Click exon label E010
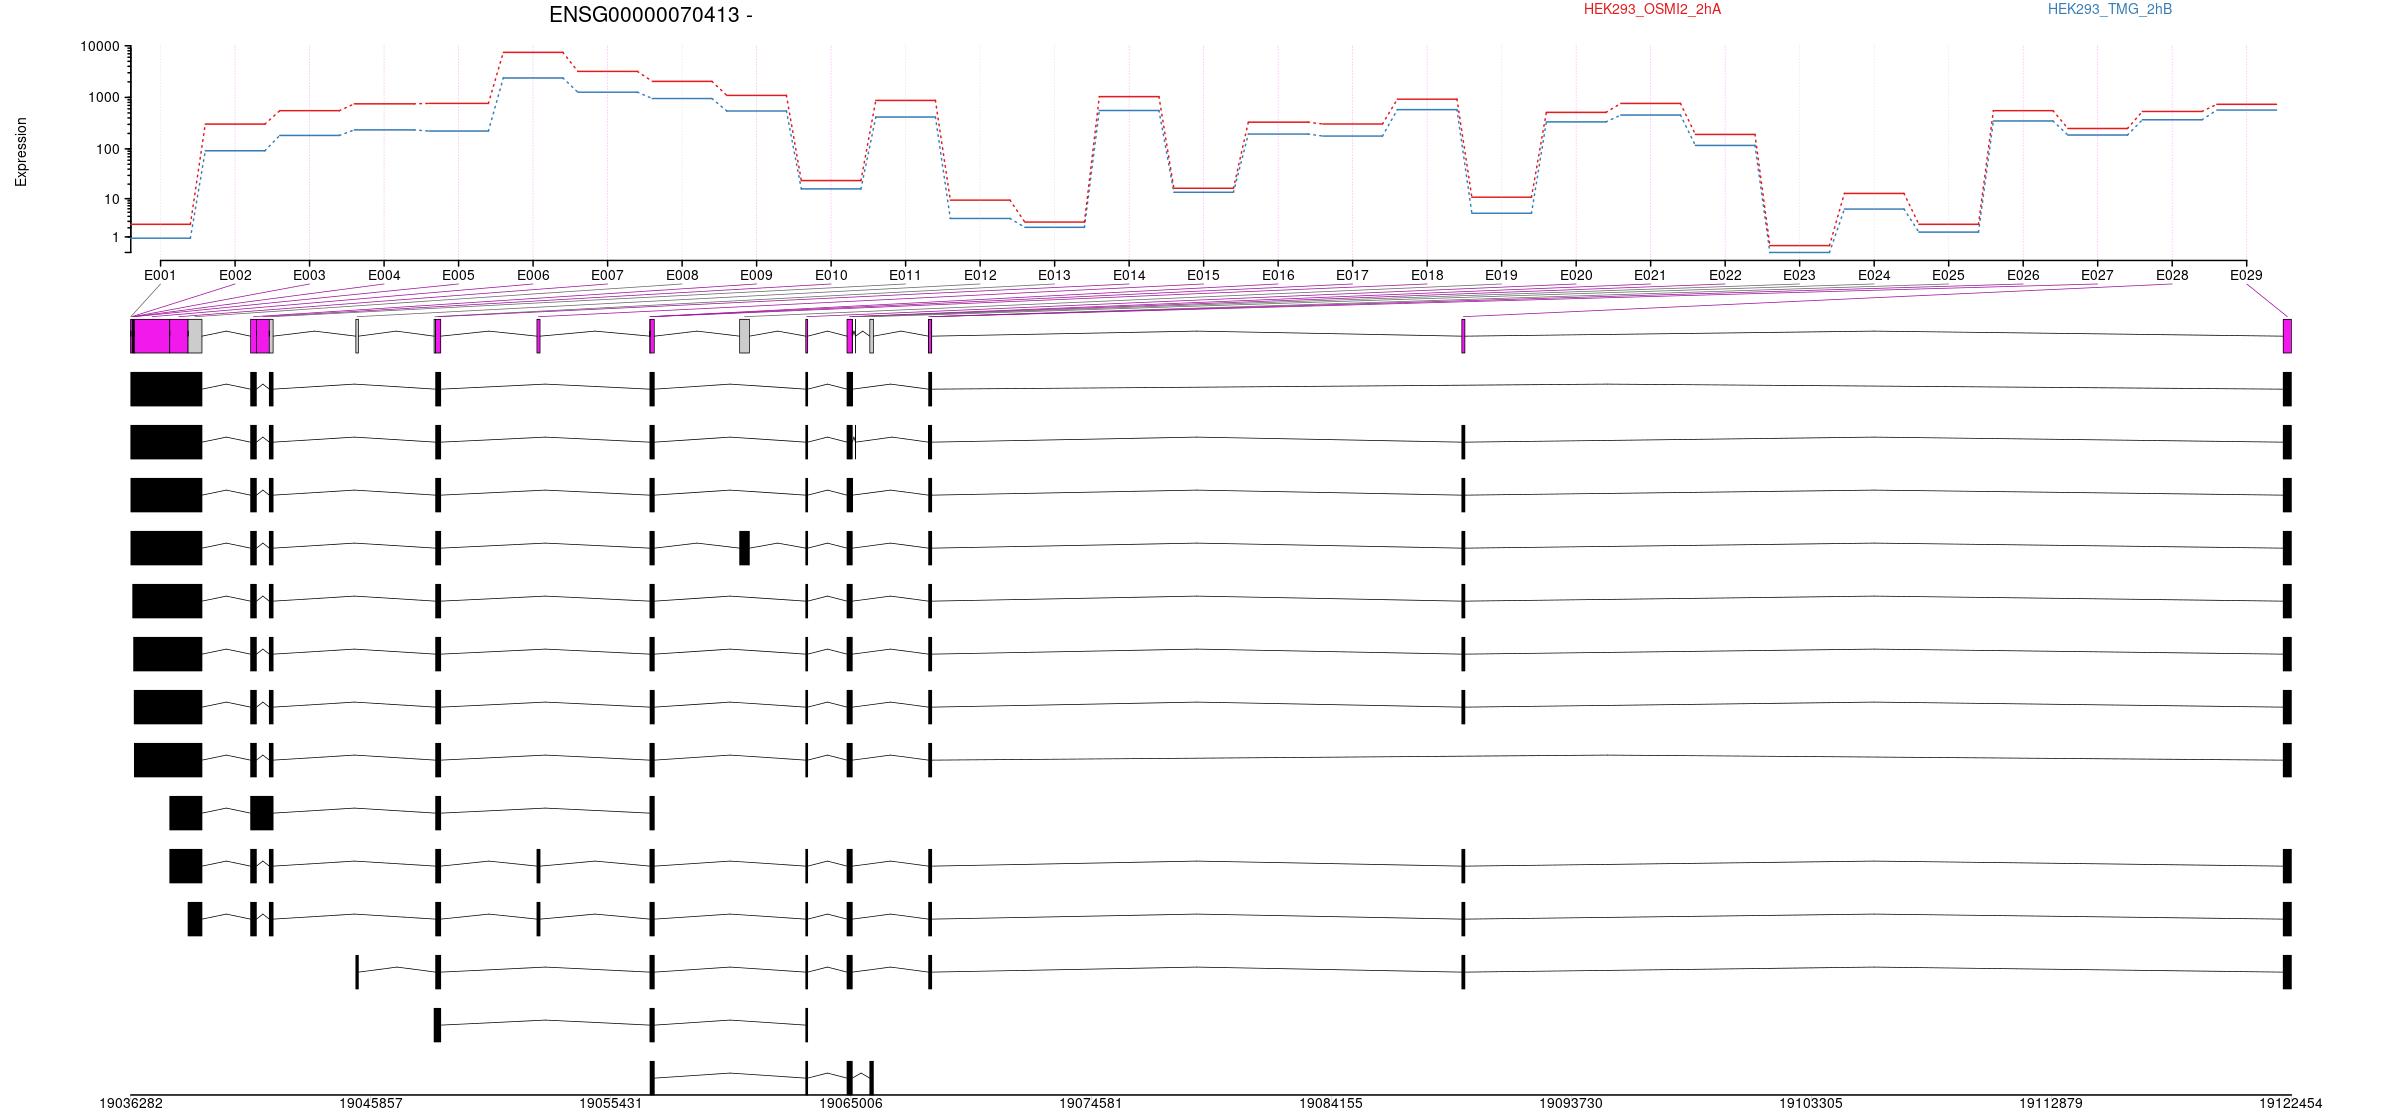The height and width of the screenshot is (1120, 2400). click(831, 275)
